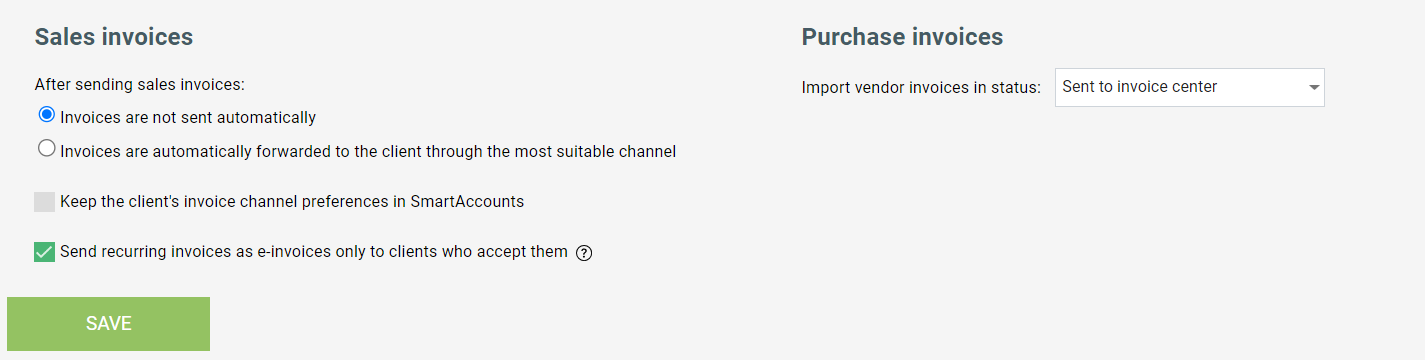Uncheck 'Send recurring invoices as e-invoices' option
This screenshot has width=1425, height=360.
[x=44, y=252]
